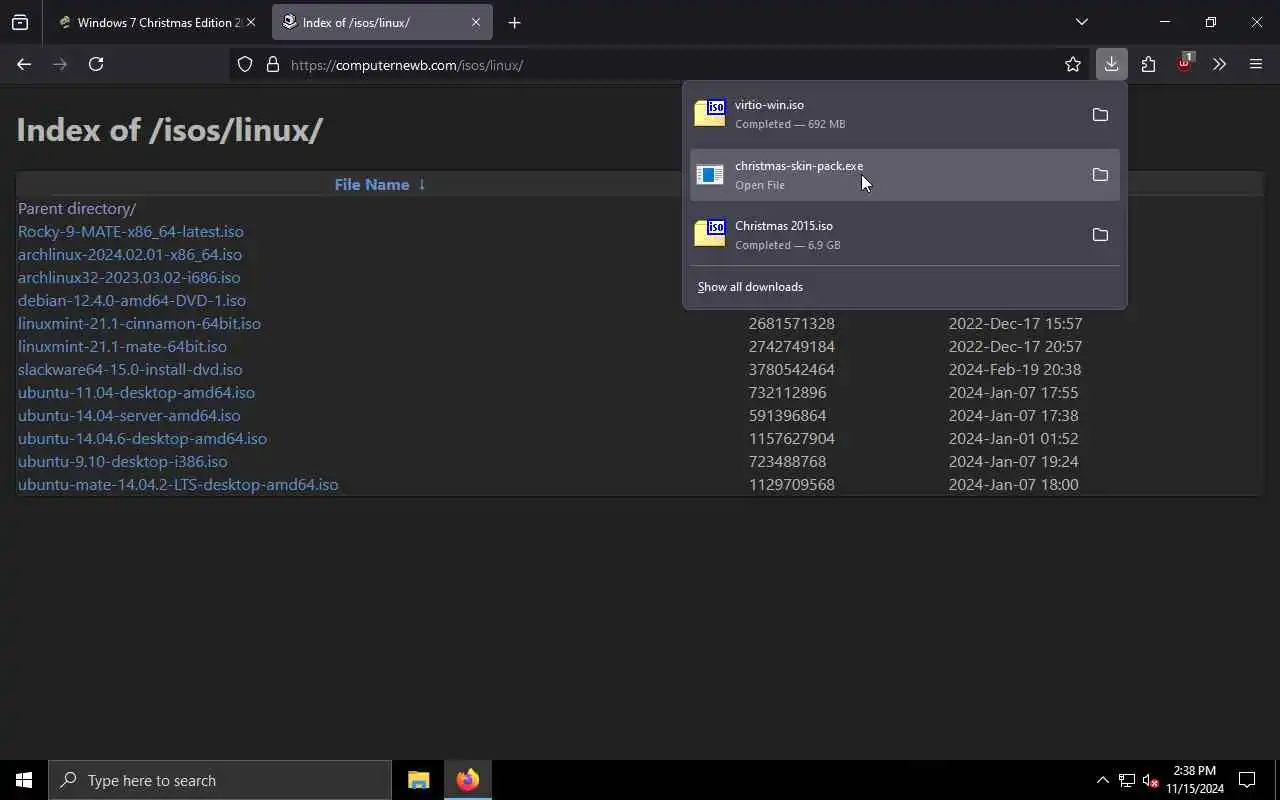Click the taskbar search box
This screenshot has height=800, width=1280.
click(x=220, y=780)
